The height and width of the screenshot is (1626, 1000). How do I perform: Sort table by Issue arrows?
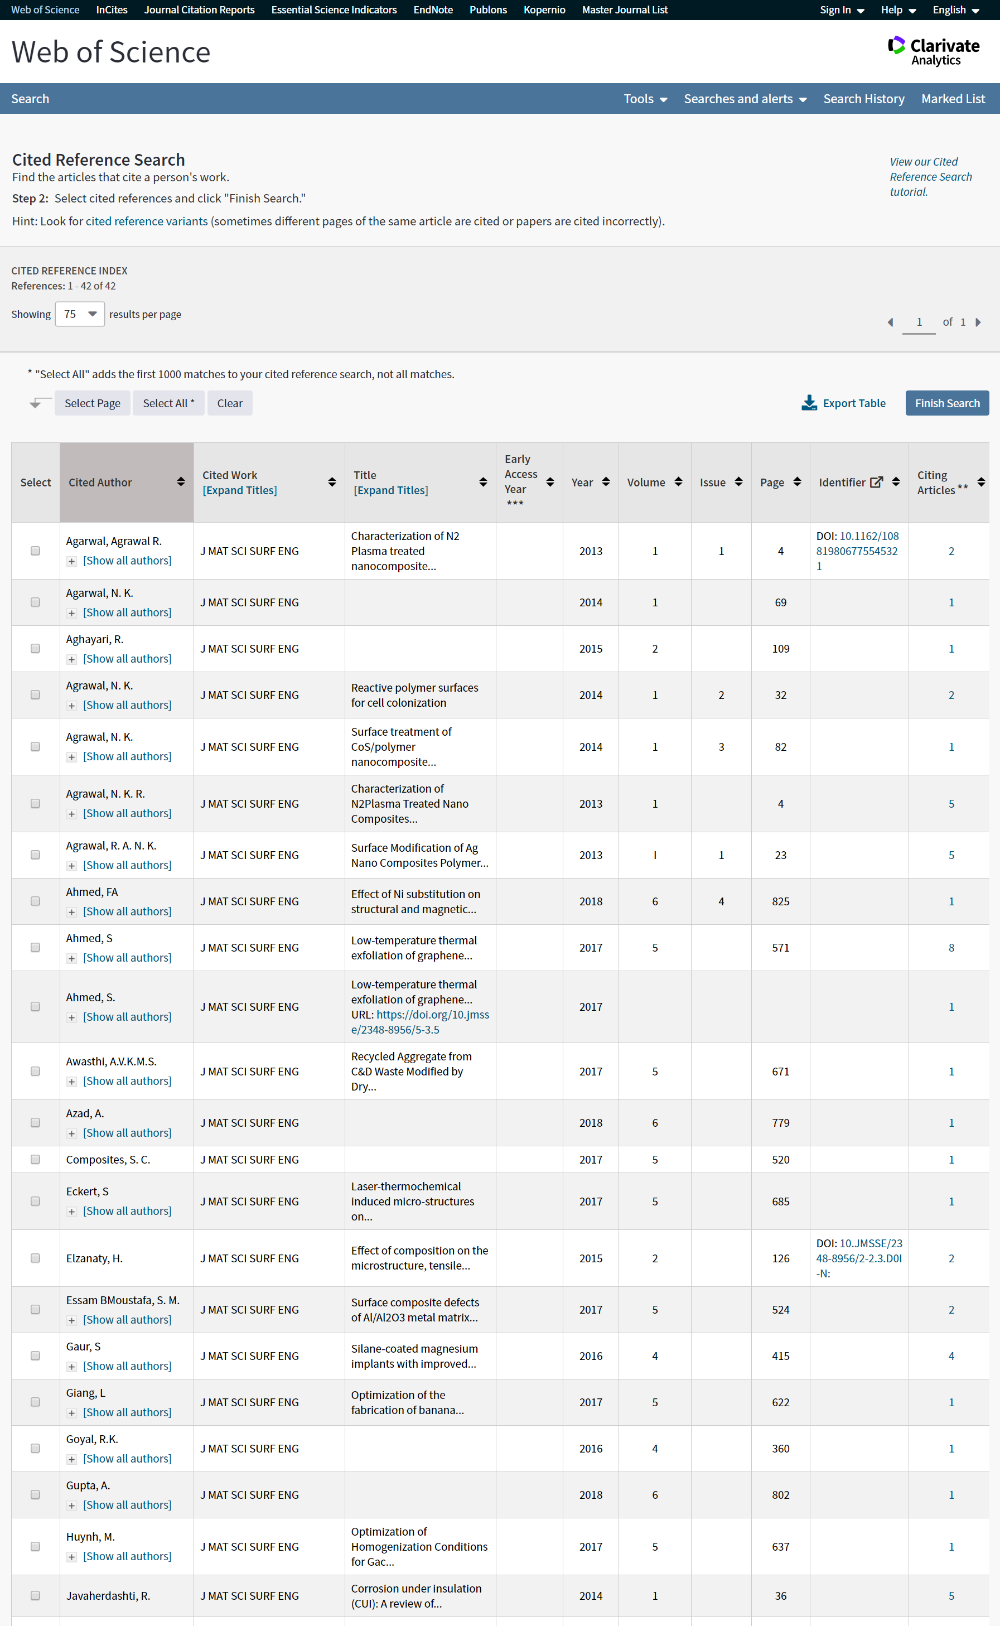(739, 482)
